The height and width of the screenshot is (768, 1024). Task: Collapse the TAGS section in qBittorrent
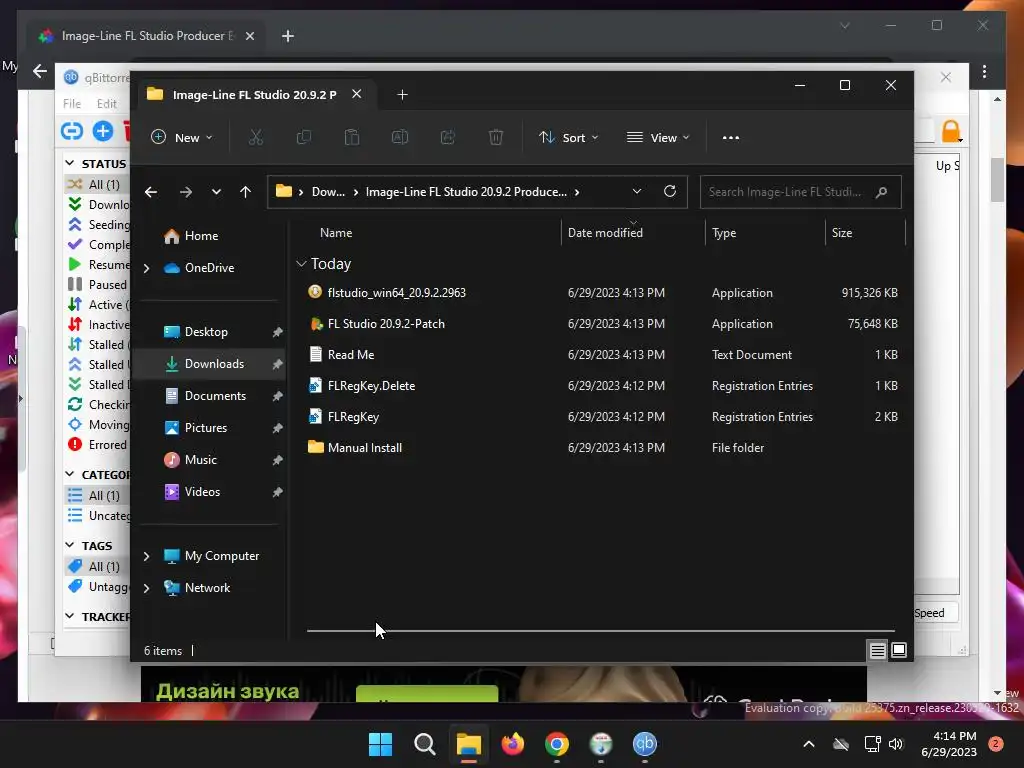[70, 545]
